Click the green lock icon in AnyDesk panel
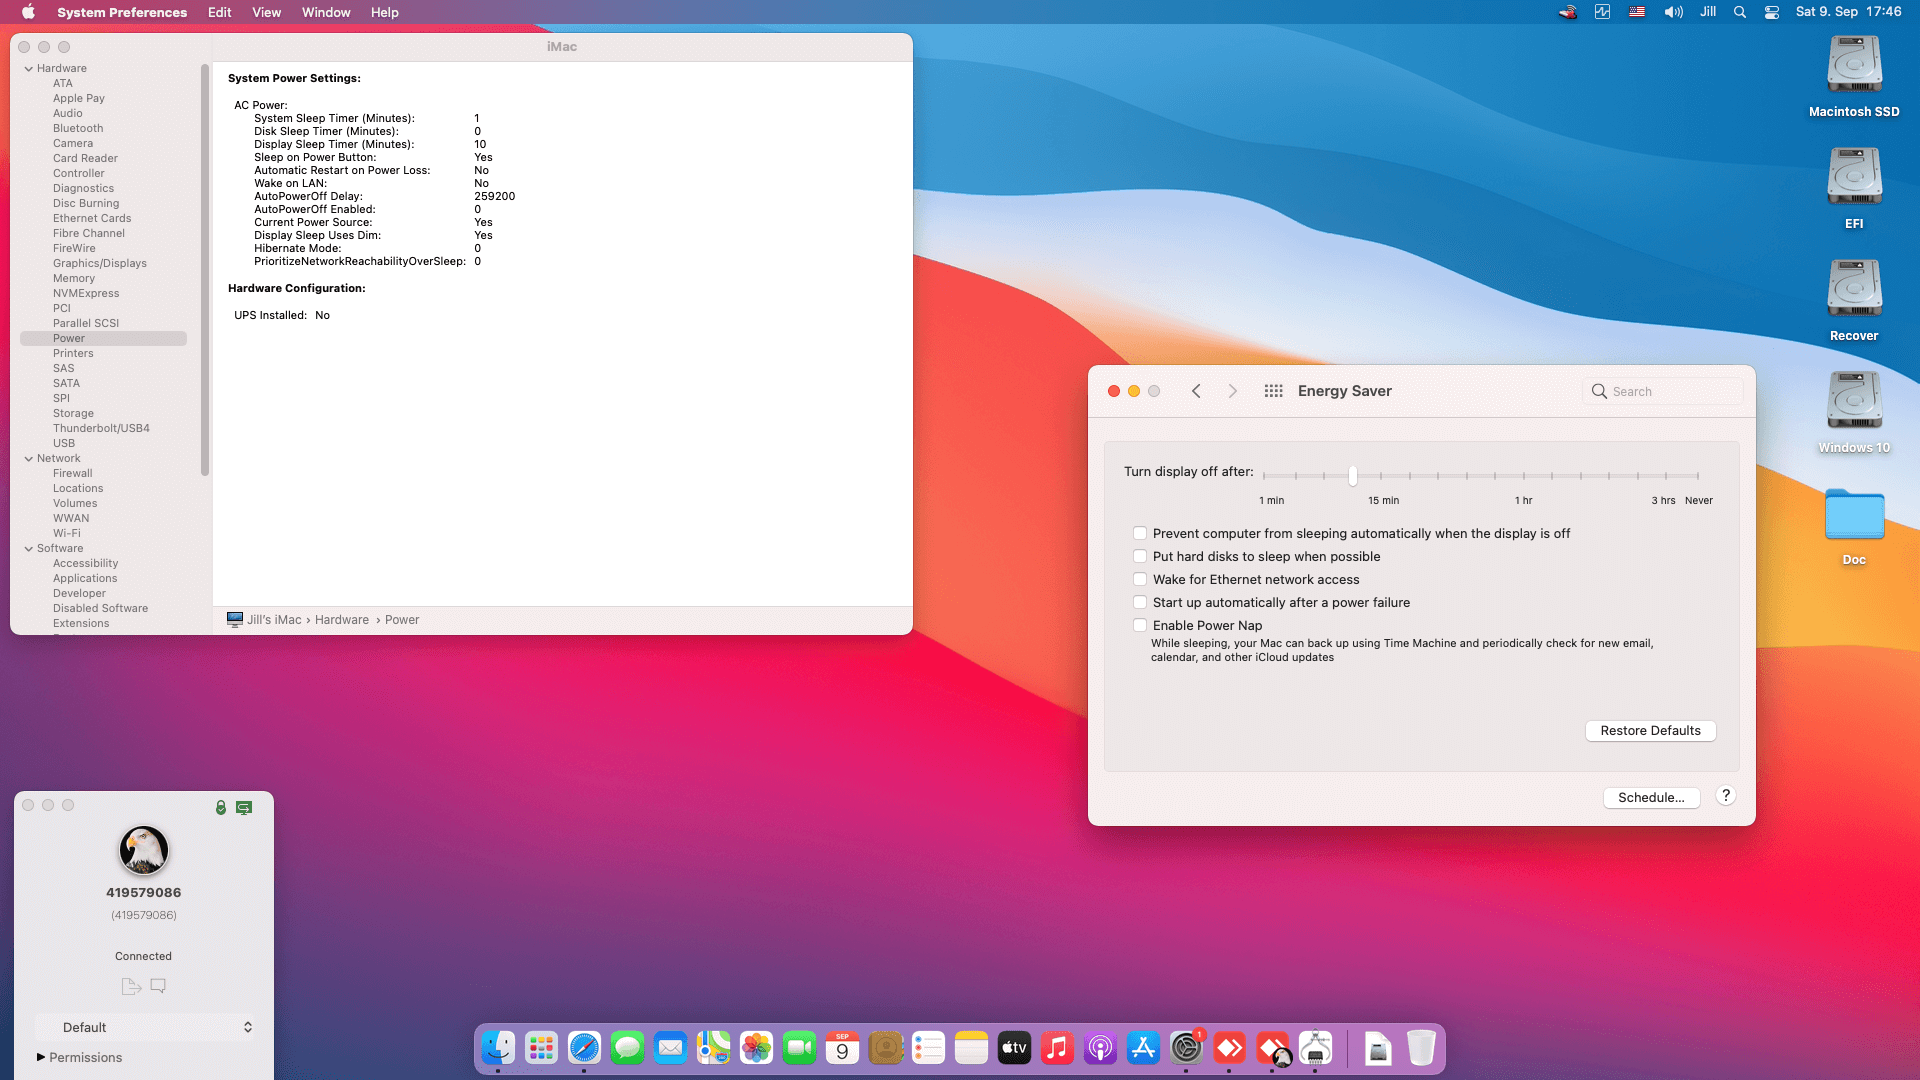This screenshot has height=1080, width=1920. coord(221,807)
